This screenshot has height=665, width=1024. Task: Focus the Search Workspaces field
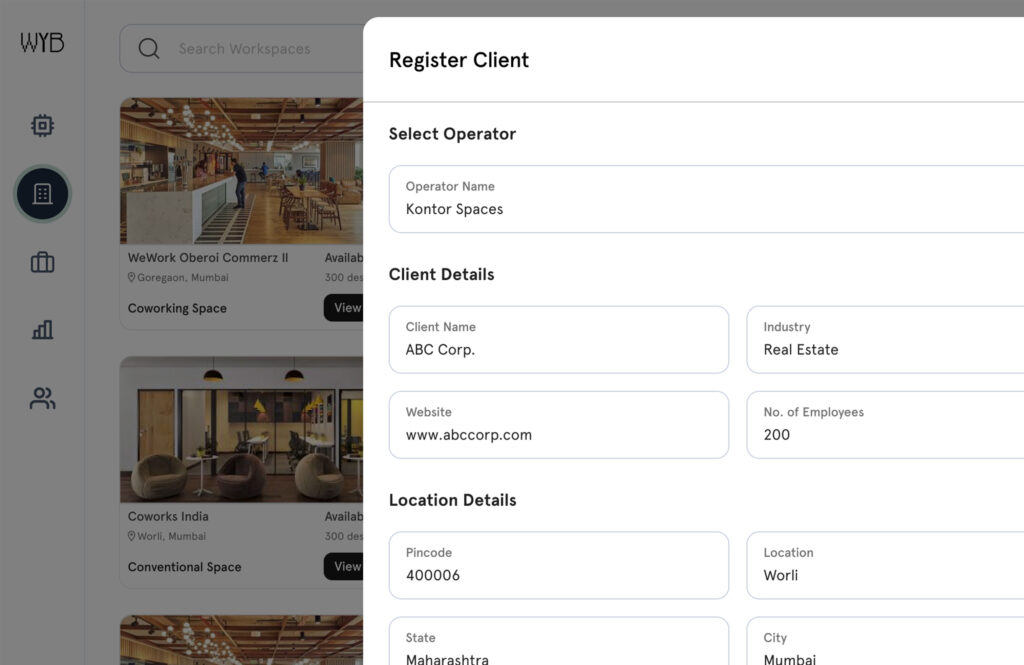pos(260,49)
